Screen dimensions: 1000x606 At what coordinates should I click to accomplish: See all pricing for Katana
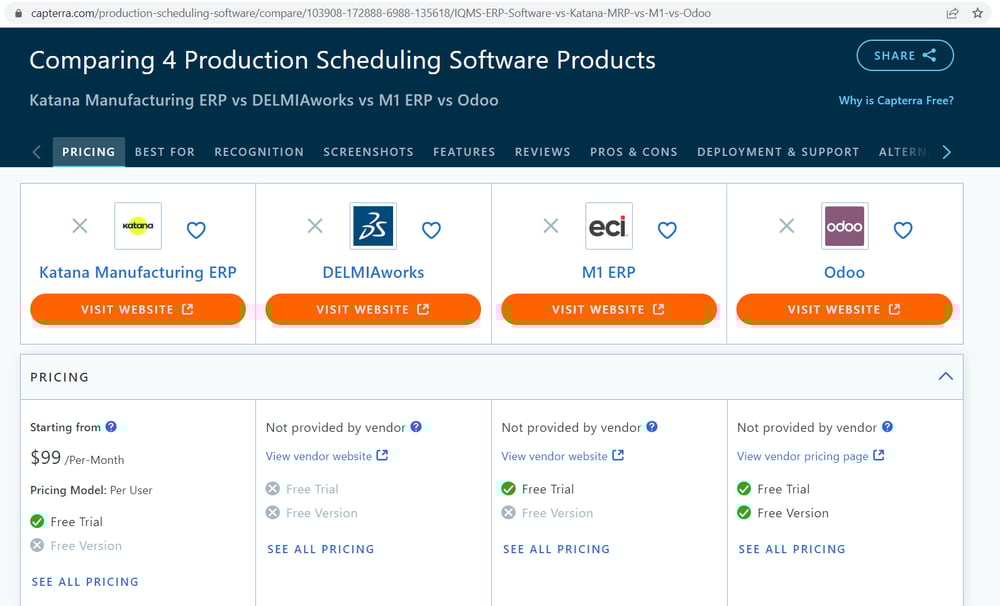85,582
